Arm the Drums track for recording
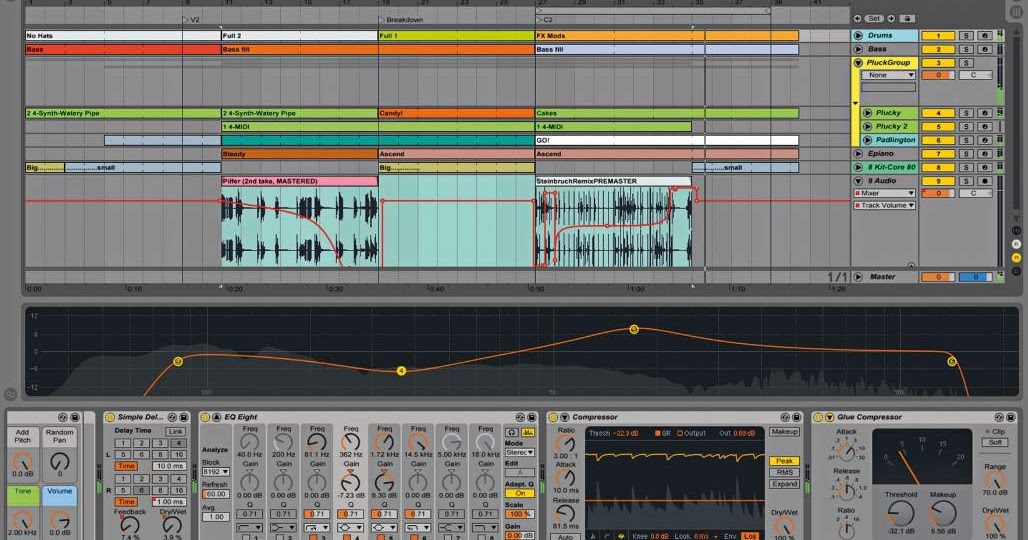This screenshot has height=540, width=1028. pos(984,35)
